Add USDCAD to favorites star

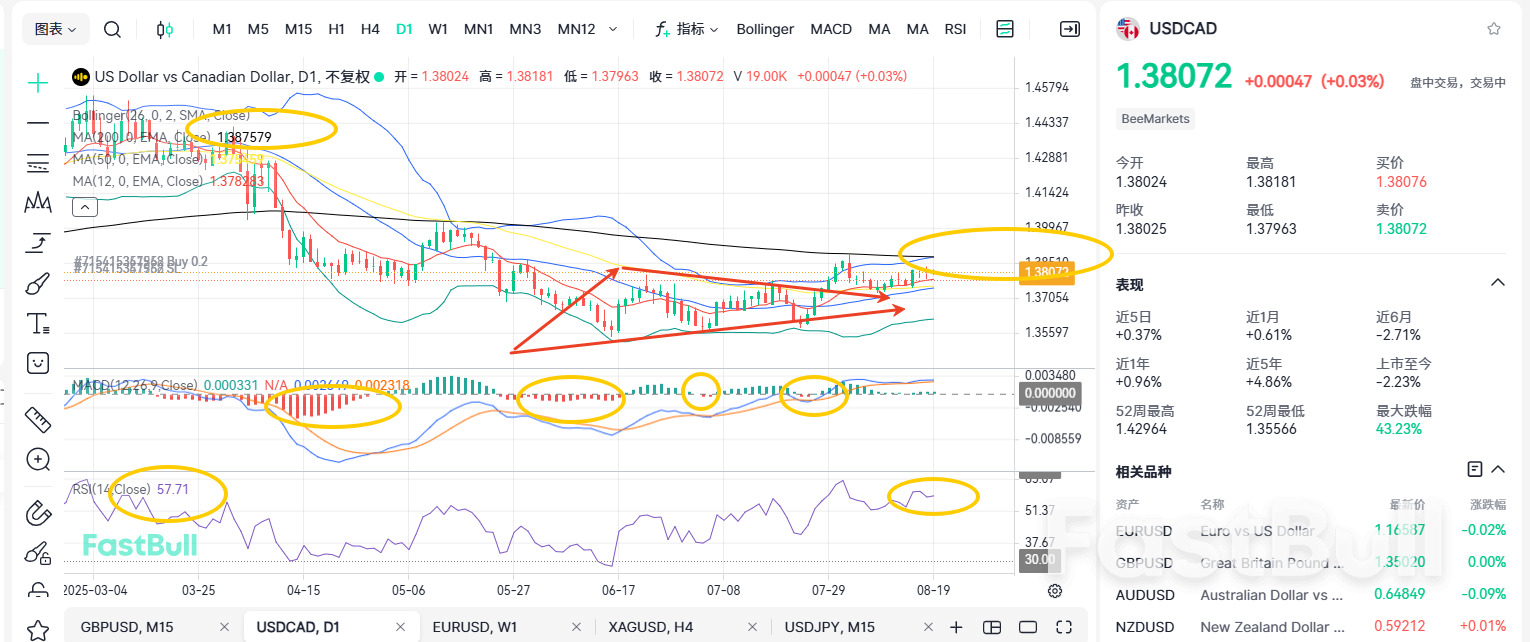click(x=1494, y=29)
